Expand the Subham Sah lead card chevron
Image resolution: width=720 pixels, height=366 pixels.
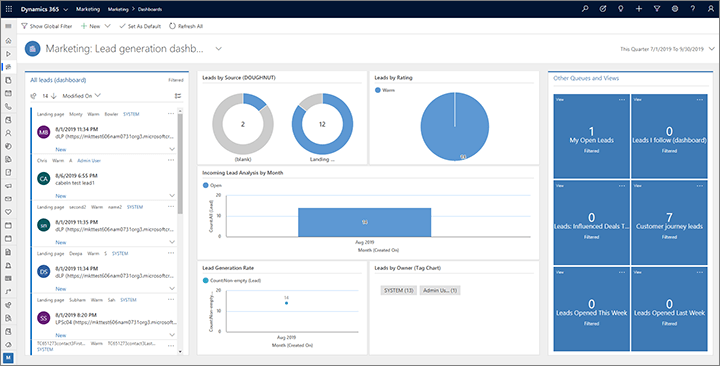coord(172,335)
